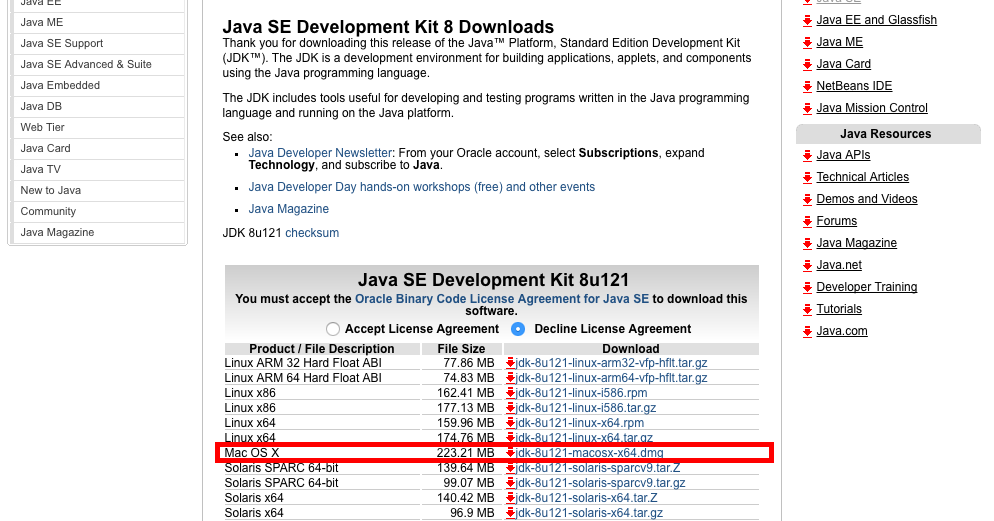994x521 pixels.
Task: Click download icon for macosx-x64.dmg
Action: 510,453
